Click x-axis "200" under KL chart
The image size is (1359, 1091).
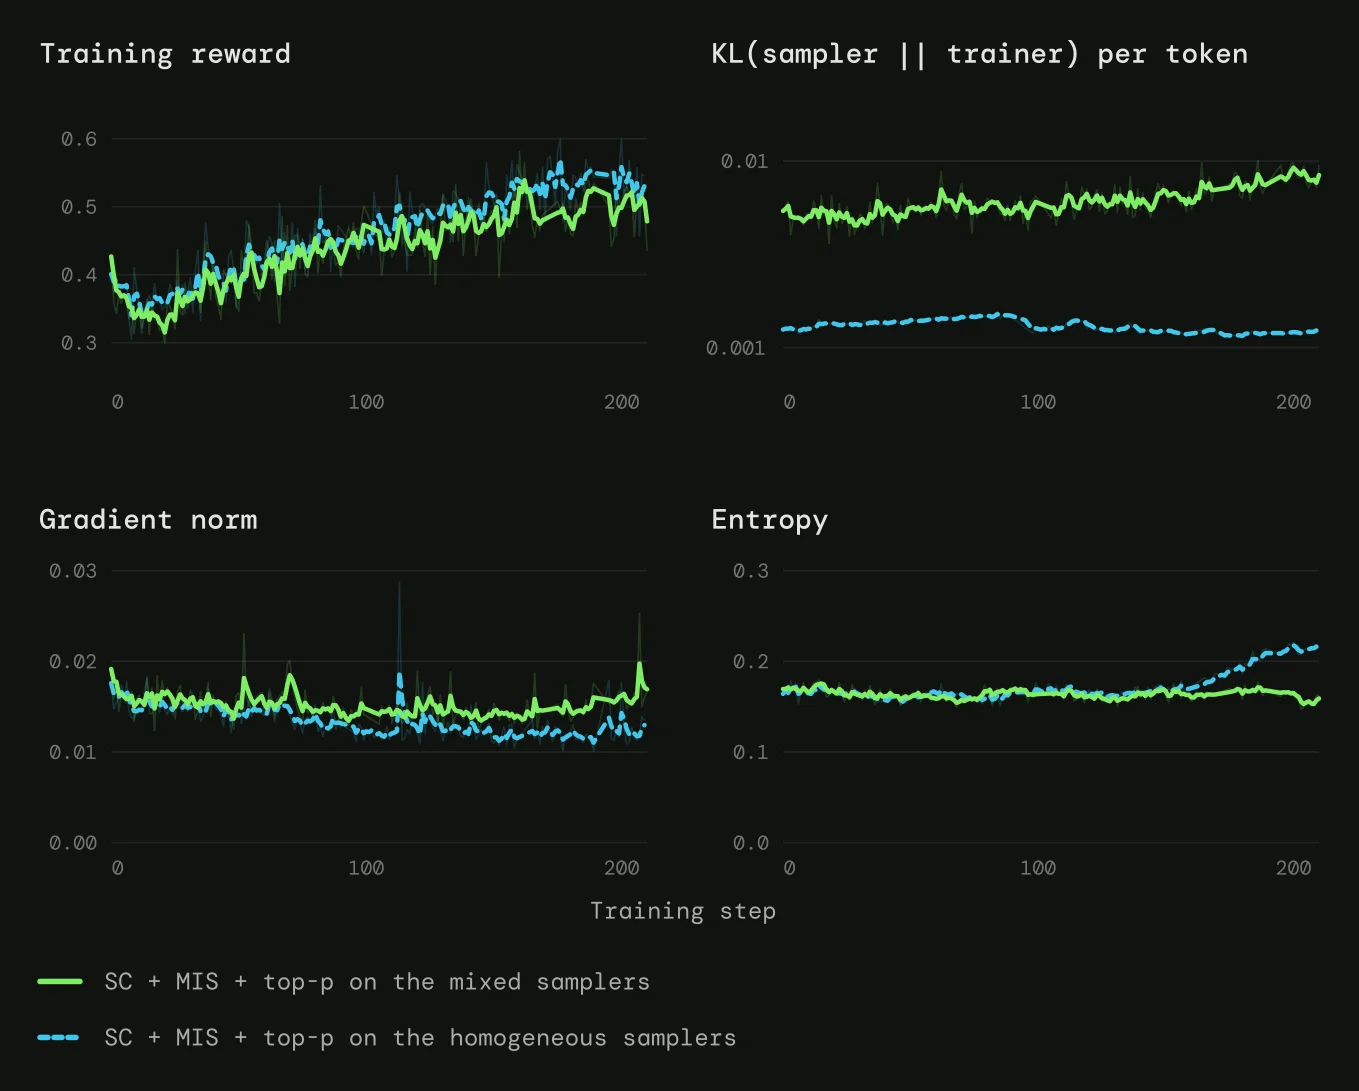(1294, 402)
